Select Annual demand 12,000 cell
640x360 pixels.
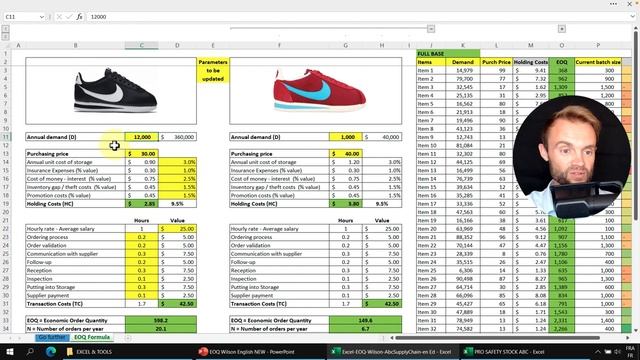[x=142, y=137]
